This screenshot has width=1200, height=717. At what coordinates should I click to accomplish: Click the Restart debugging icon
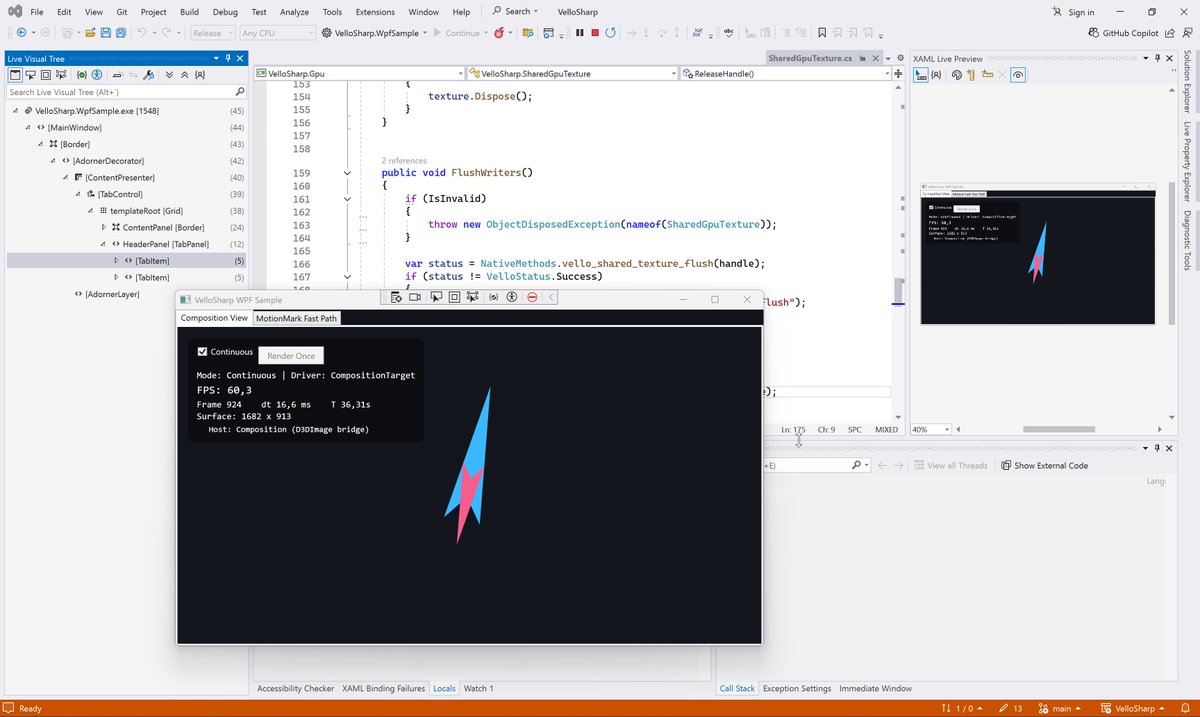coord(611,33)
